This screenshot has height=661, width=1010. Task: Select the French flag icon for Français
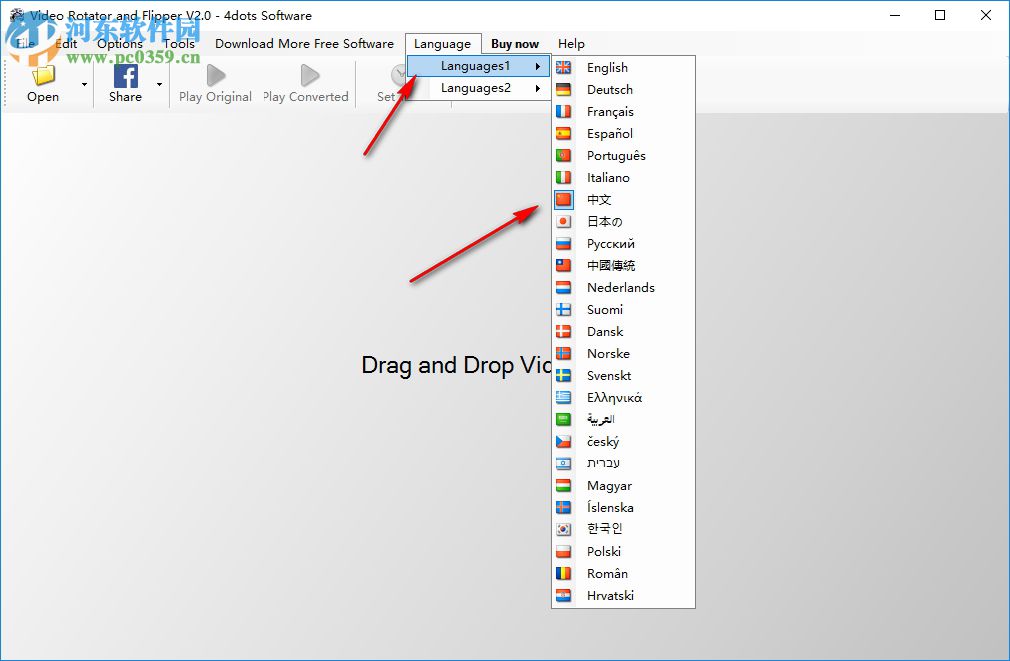[x=564, y=111]
